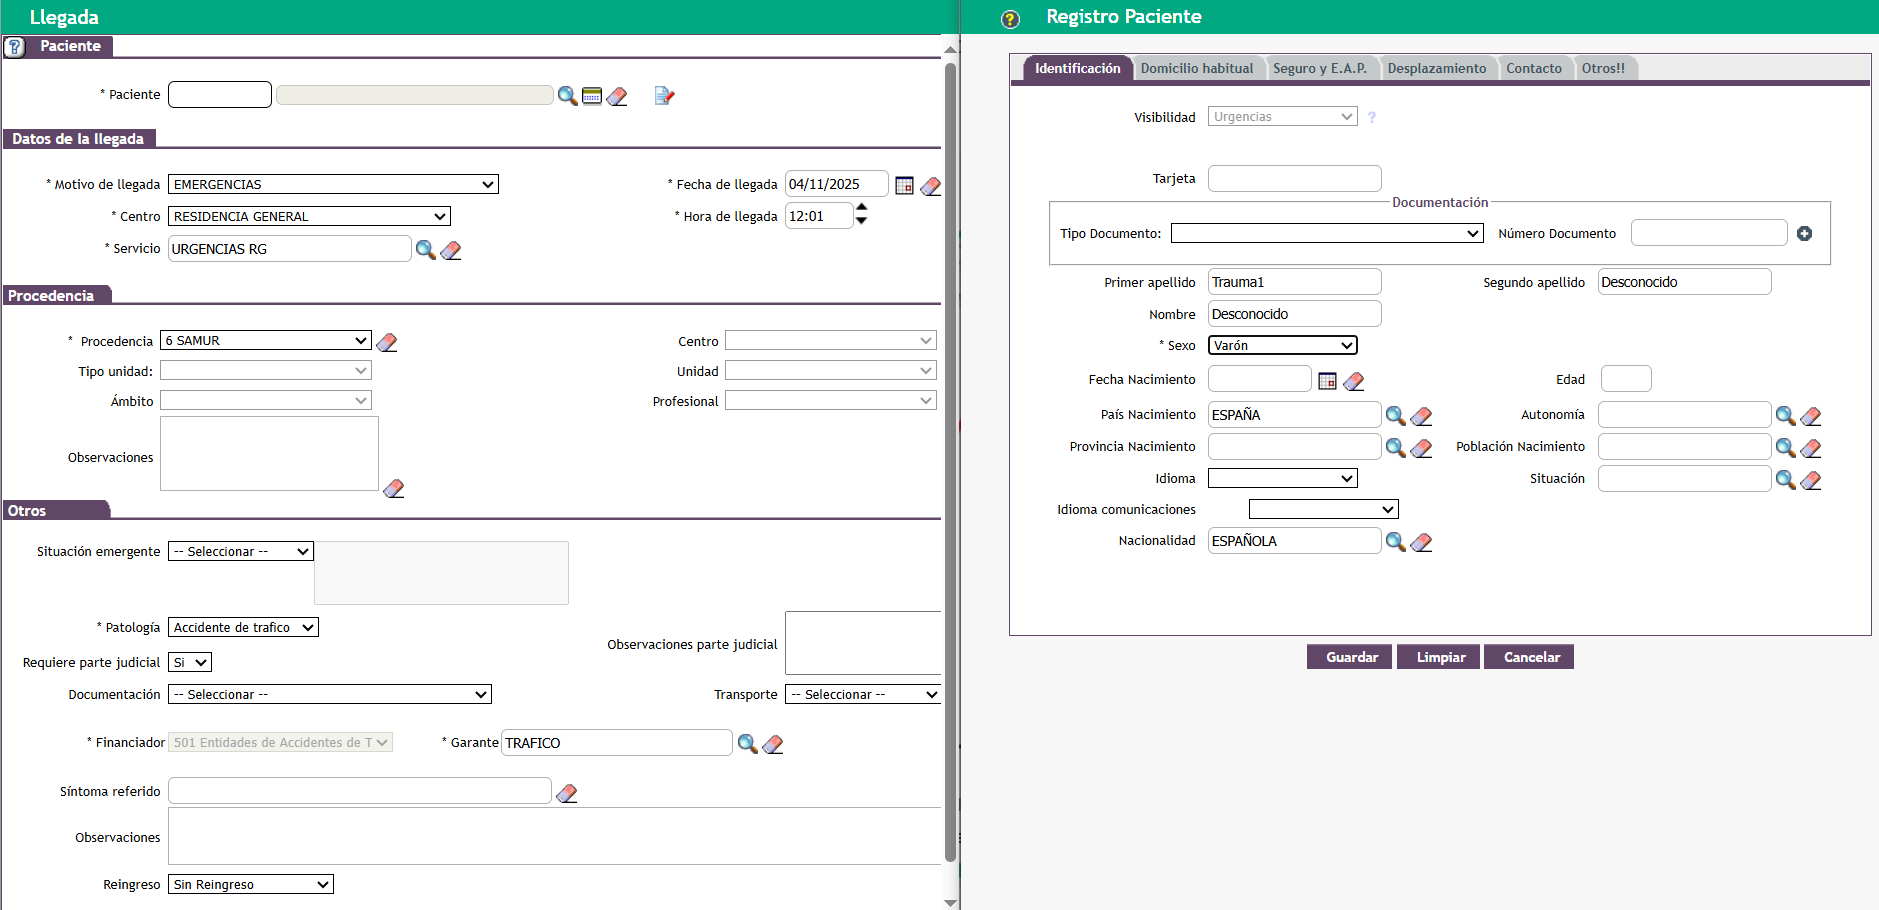Open the calendar picker for Fecha de llegada

(904, 186)
